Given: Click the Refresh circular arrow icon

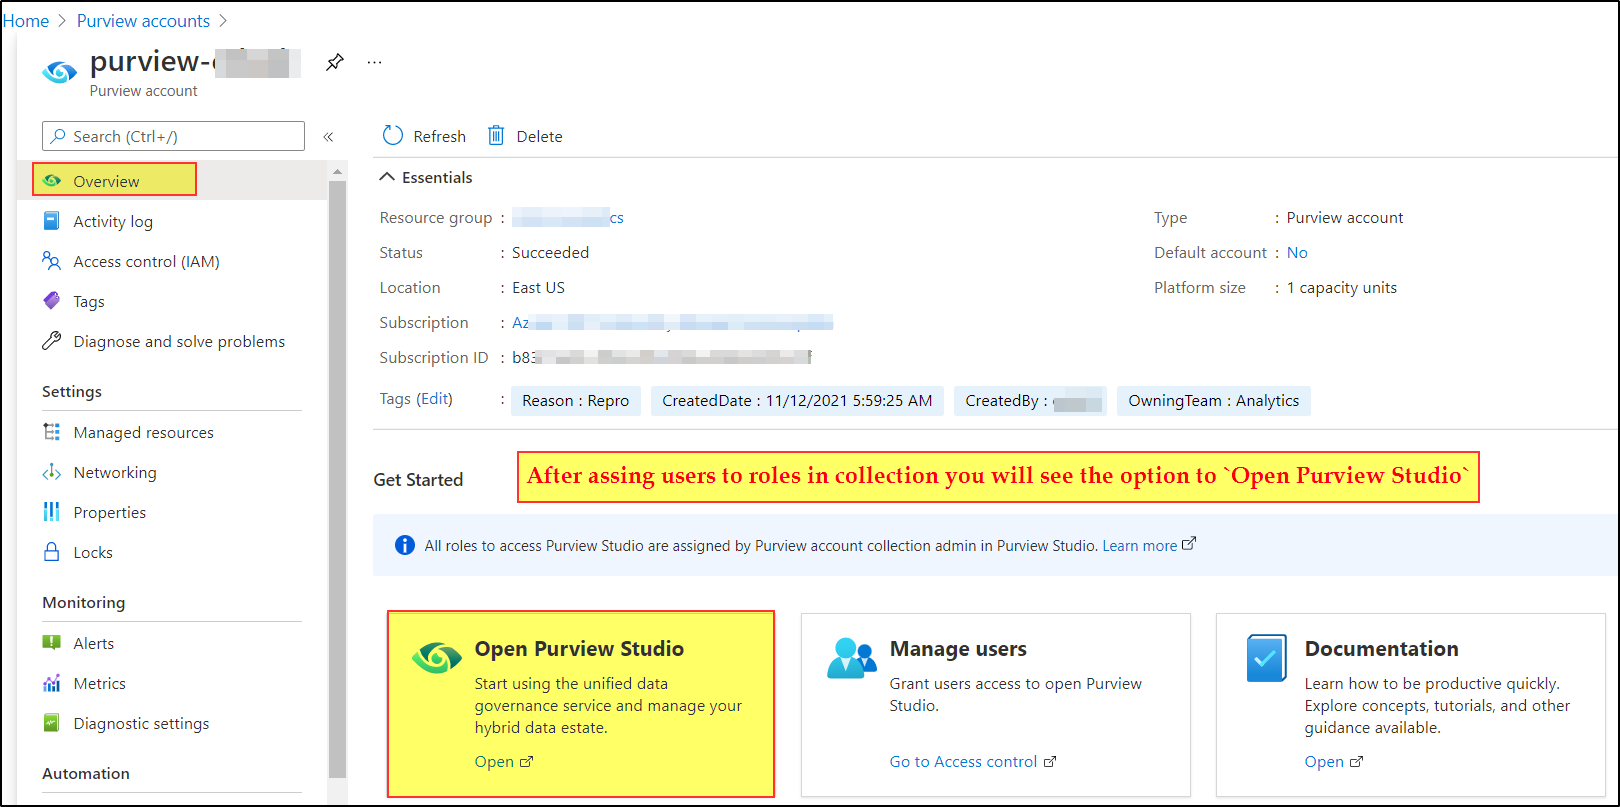Looking at the screenshot, I should click(x=393, y=136).
